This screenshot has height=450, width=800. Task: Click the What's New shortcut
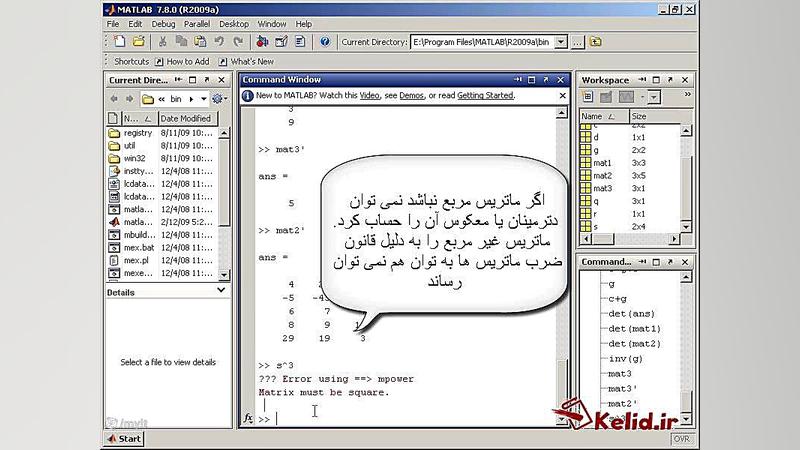246,61
